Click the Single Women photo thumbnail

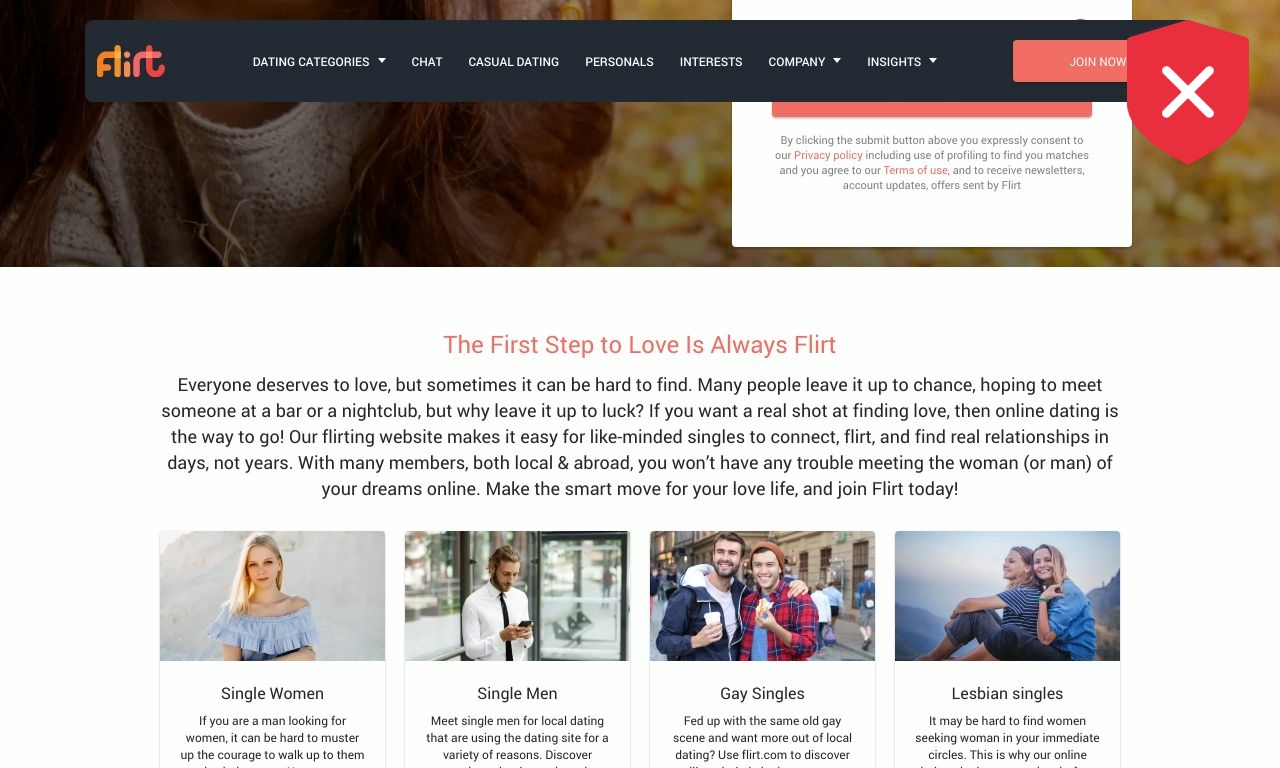tap(272, 596)
